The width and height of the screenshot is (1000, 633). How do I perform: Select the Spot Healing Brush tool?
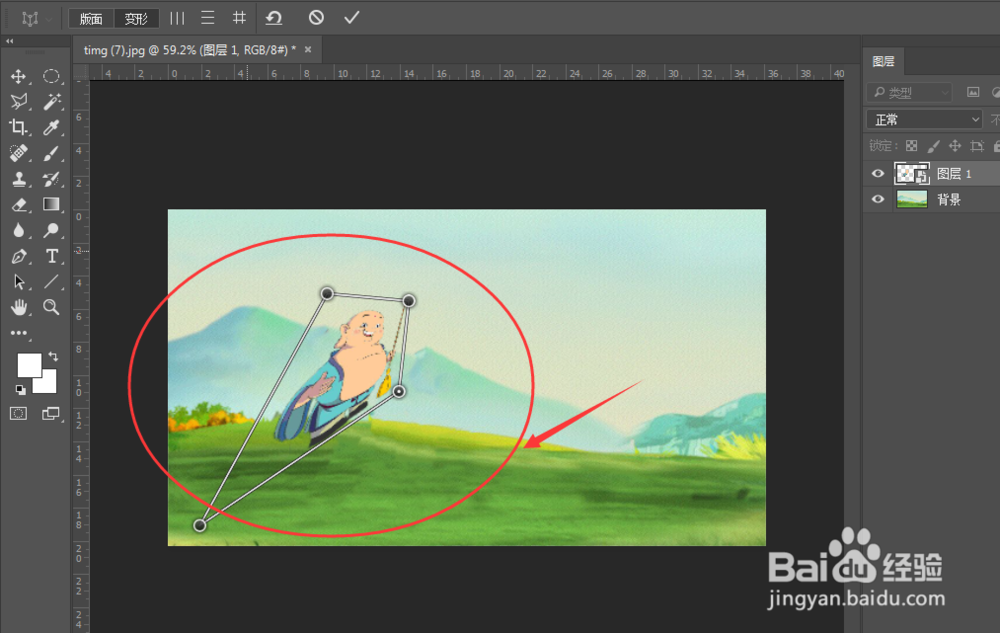[x=18, y=153]
